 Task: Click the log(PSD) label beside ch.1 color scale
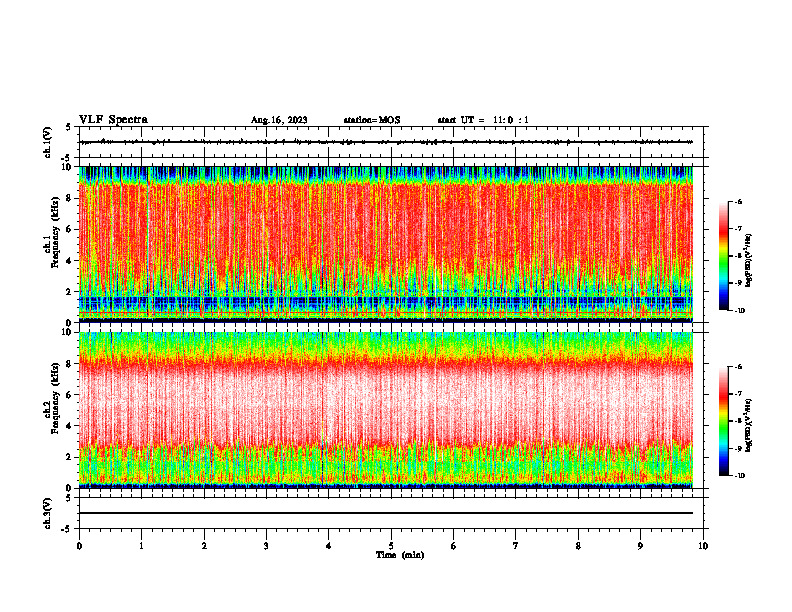pos(750,260)
